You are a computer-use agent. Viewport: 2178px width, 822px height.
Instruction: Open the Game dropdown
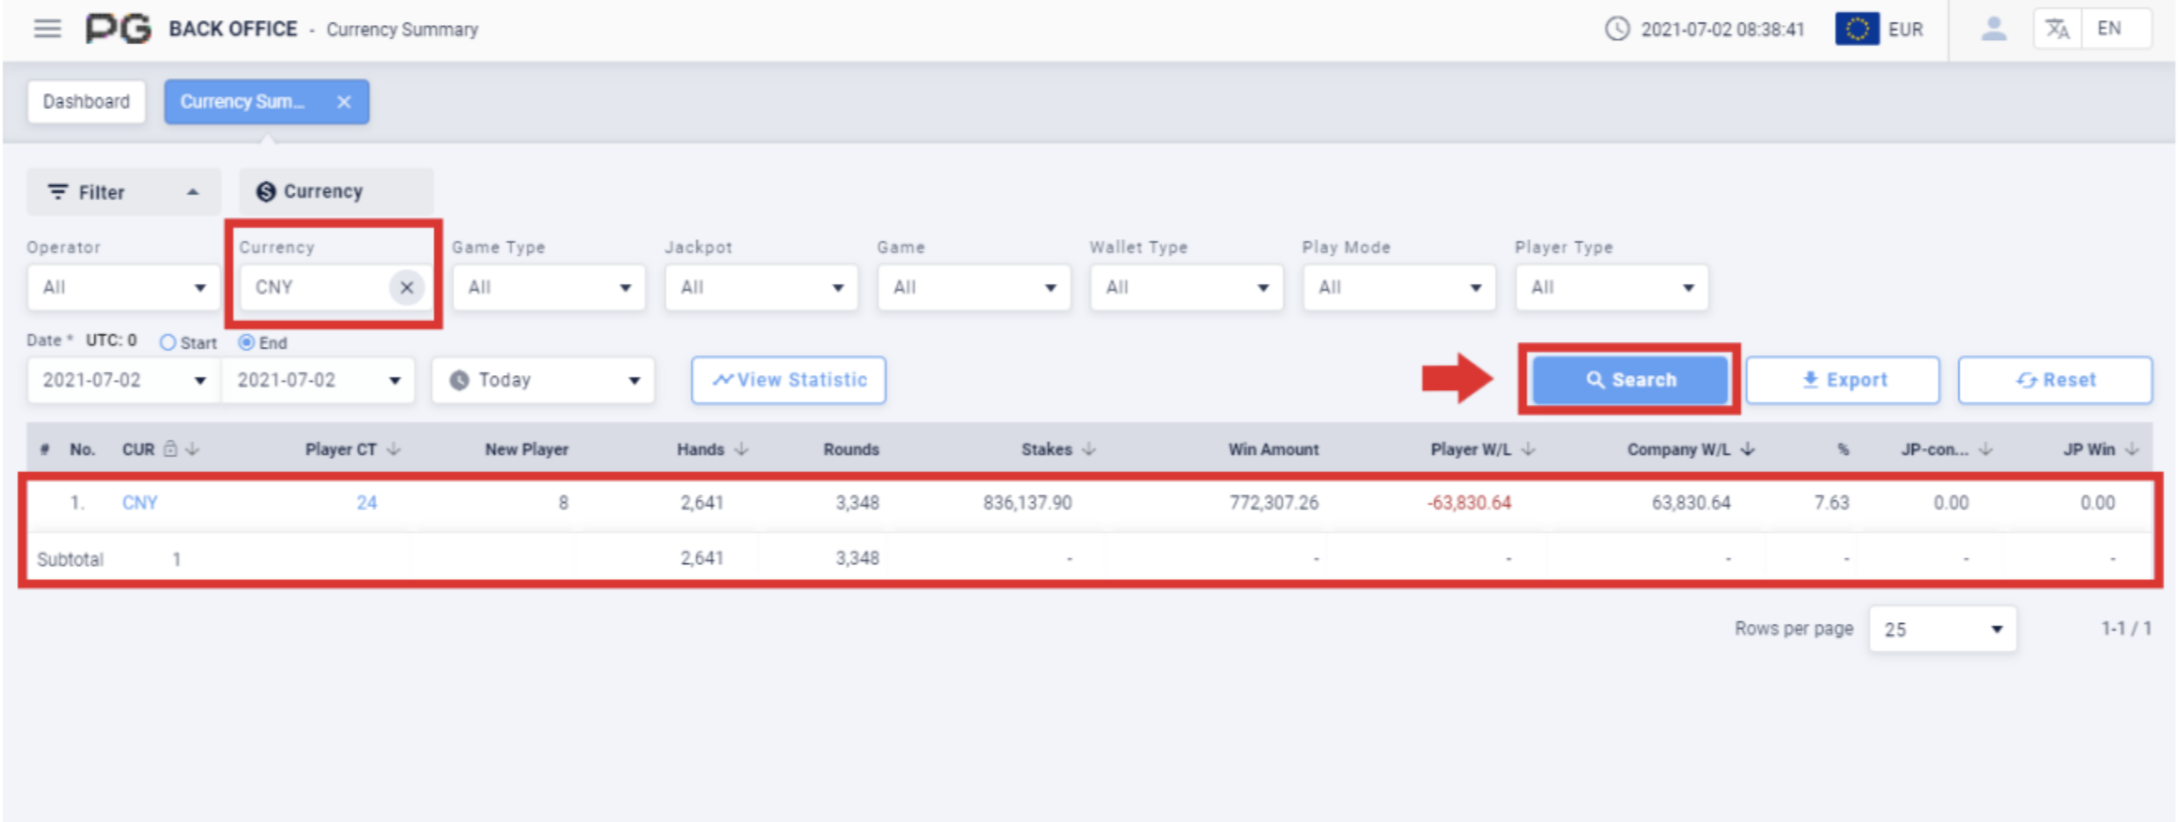click(973, 288)
